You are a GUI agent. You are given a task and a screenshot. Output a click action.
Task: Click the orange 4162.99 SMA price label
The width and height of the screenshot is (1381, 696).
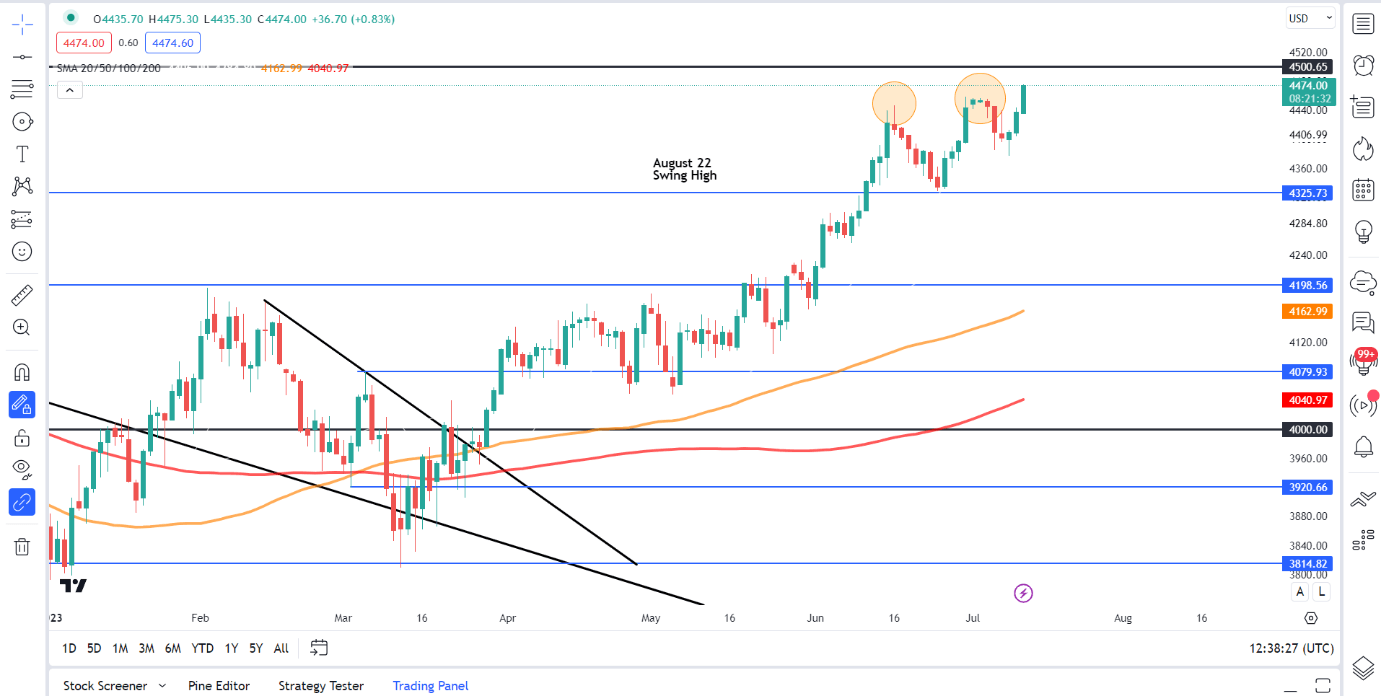click(1308, 312)
